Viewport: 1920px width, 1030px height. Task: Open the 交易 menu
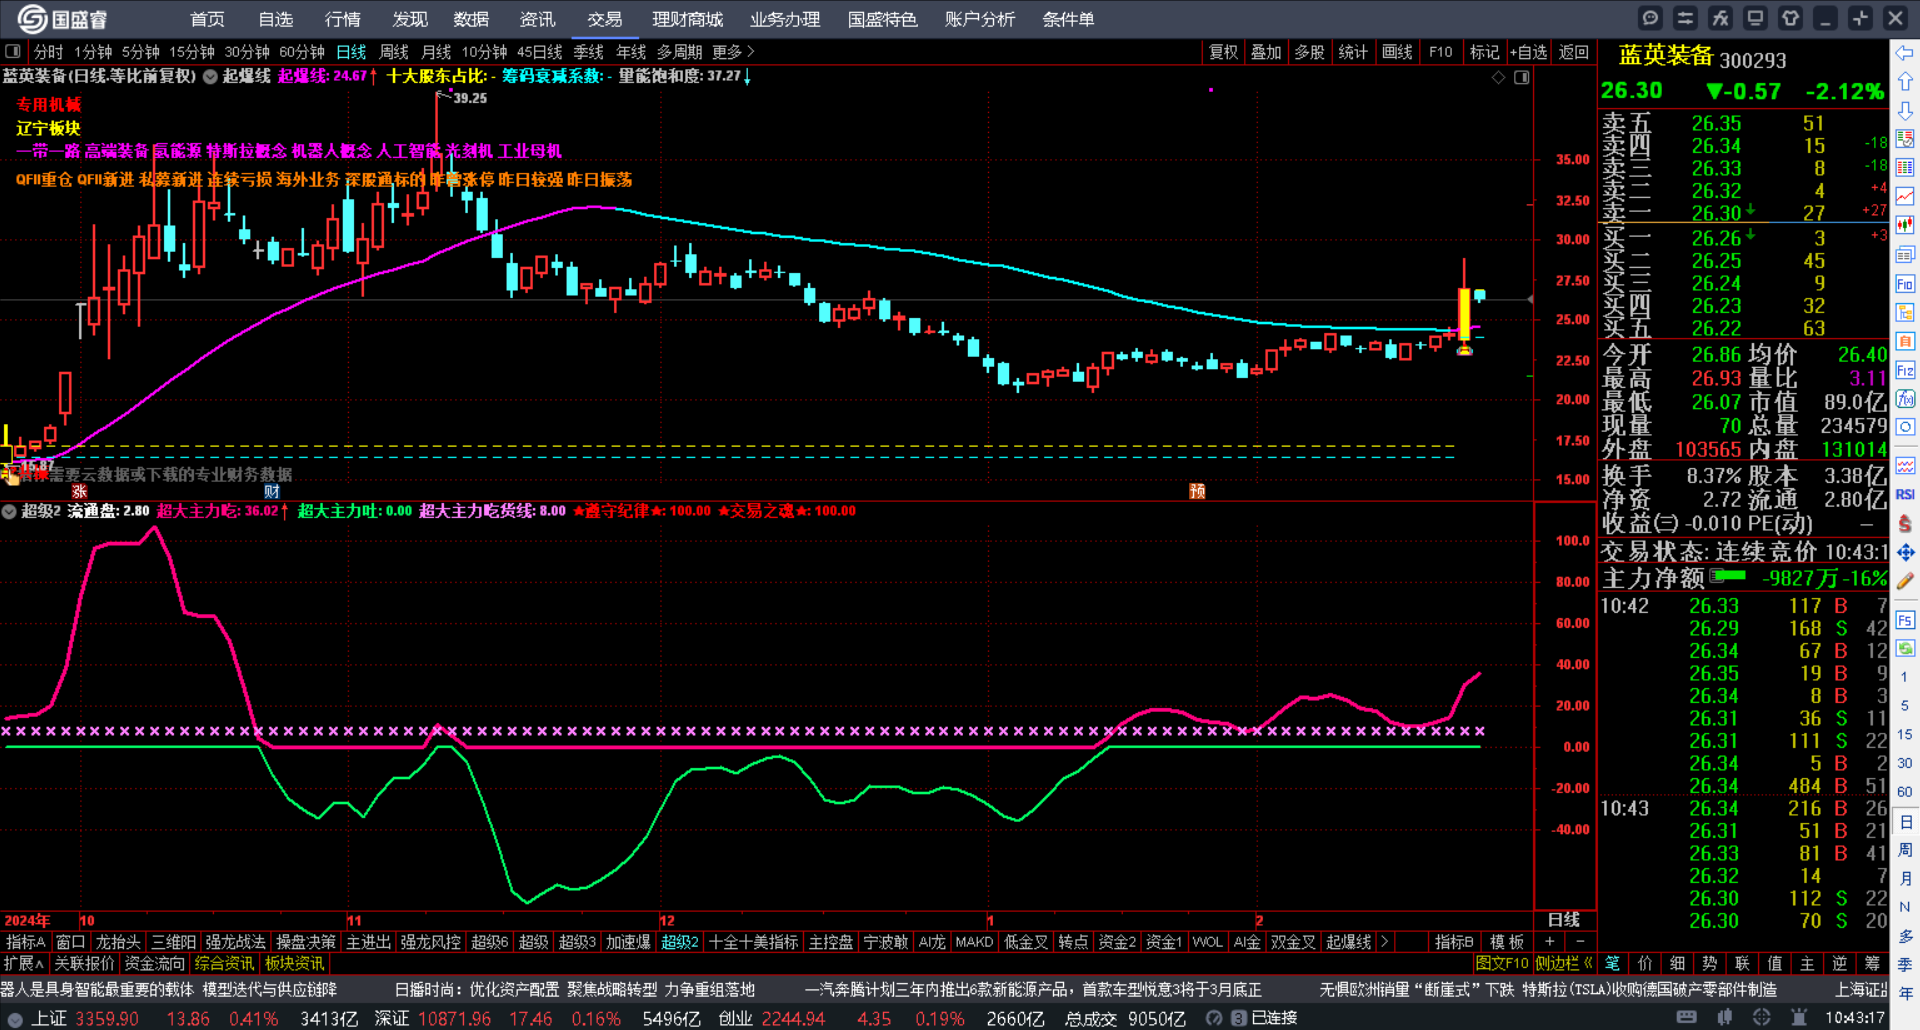(605, 19)
